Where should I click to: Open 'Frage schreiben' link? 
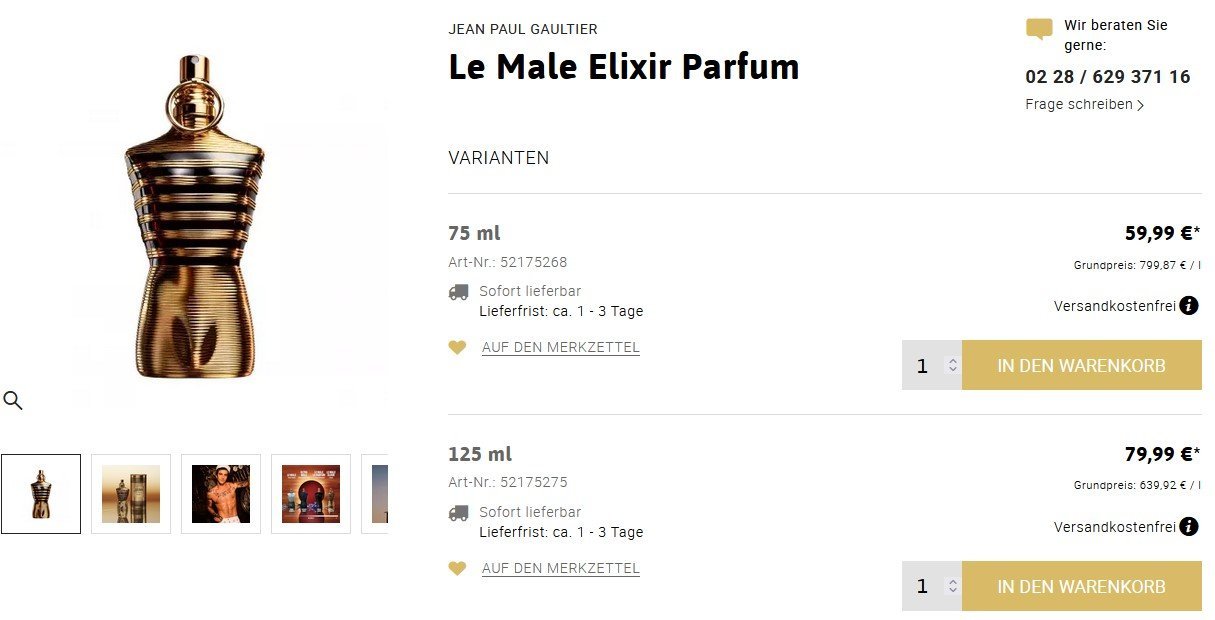(x=1084, y=105)
